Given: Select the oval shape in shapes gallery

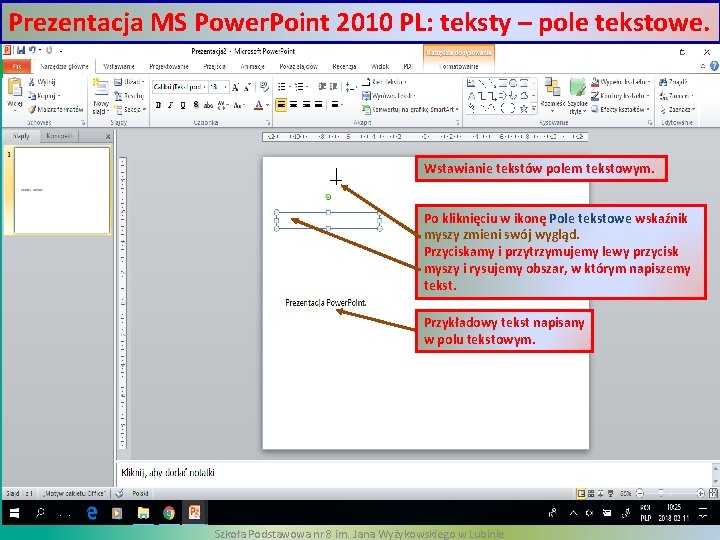Looking at the screenshot, I should click(x=513, y=83).
